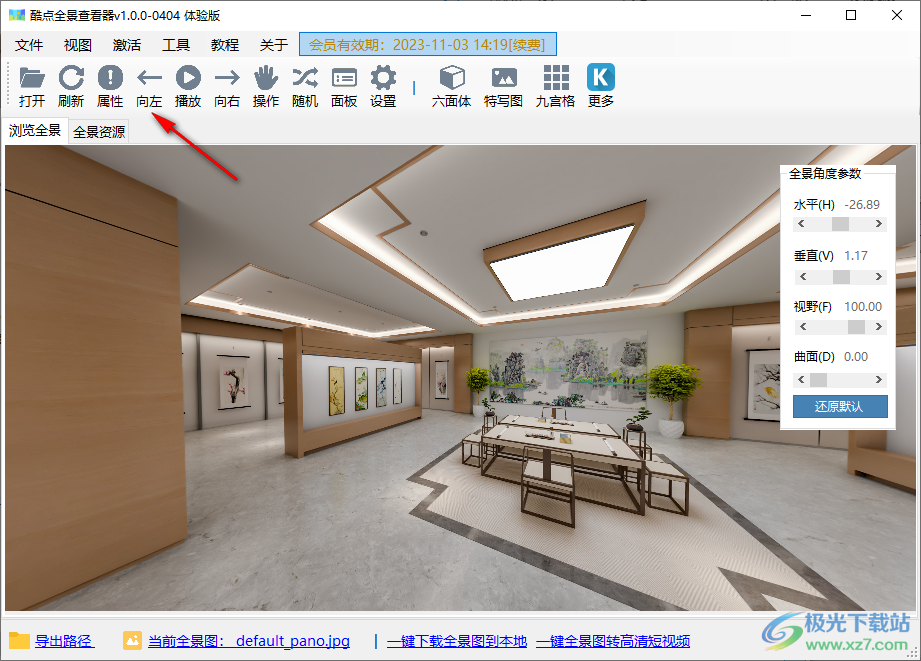
Task: Decrease 视野(F) with left arrow
Action: (x=803, y=327)
